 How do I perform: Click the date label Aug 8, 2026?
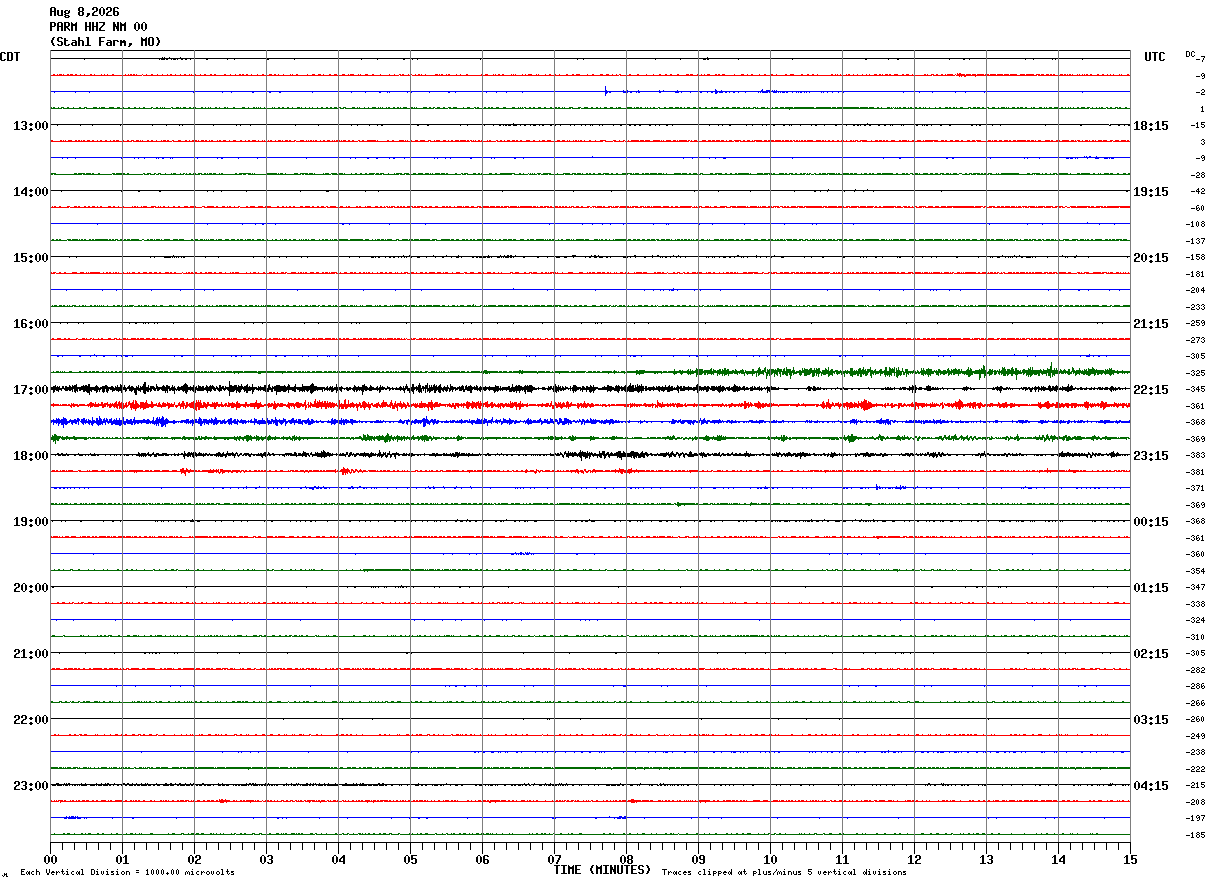(x=84, y=12)
